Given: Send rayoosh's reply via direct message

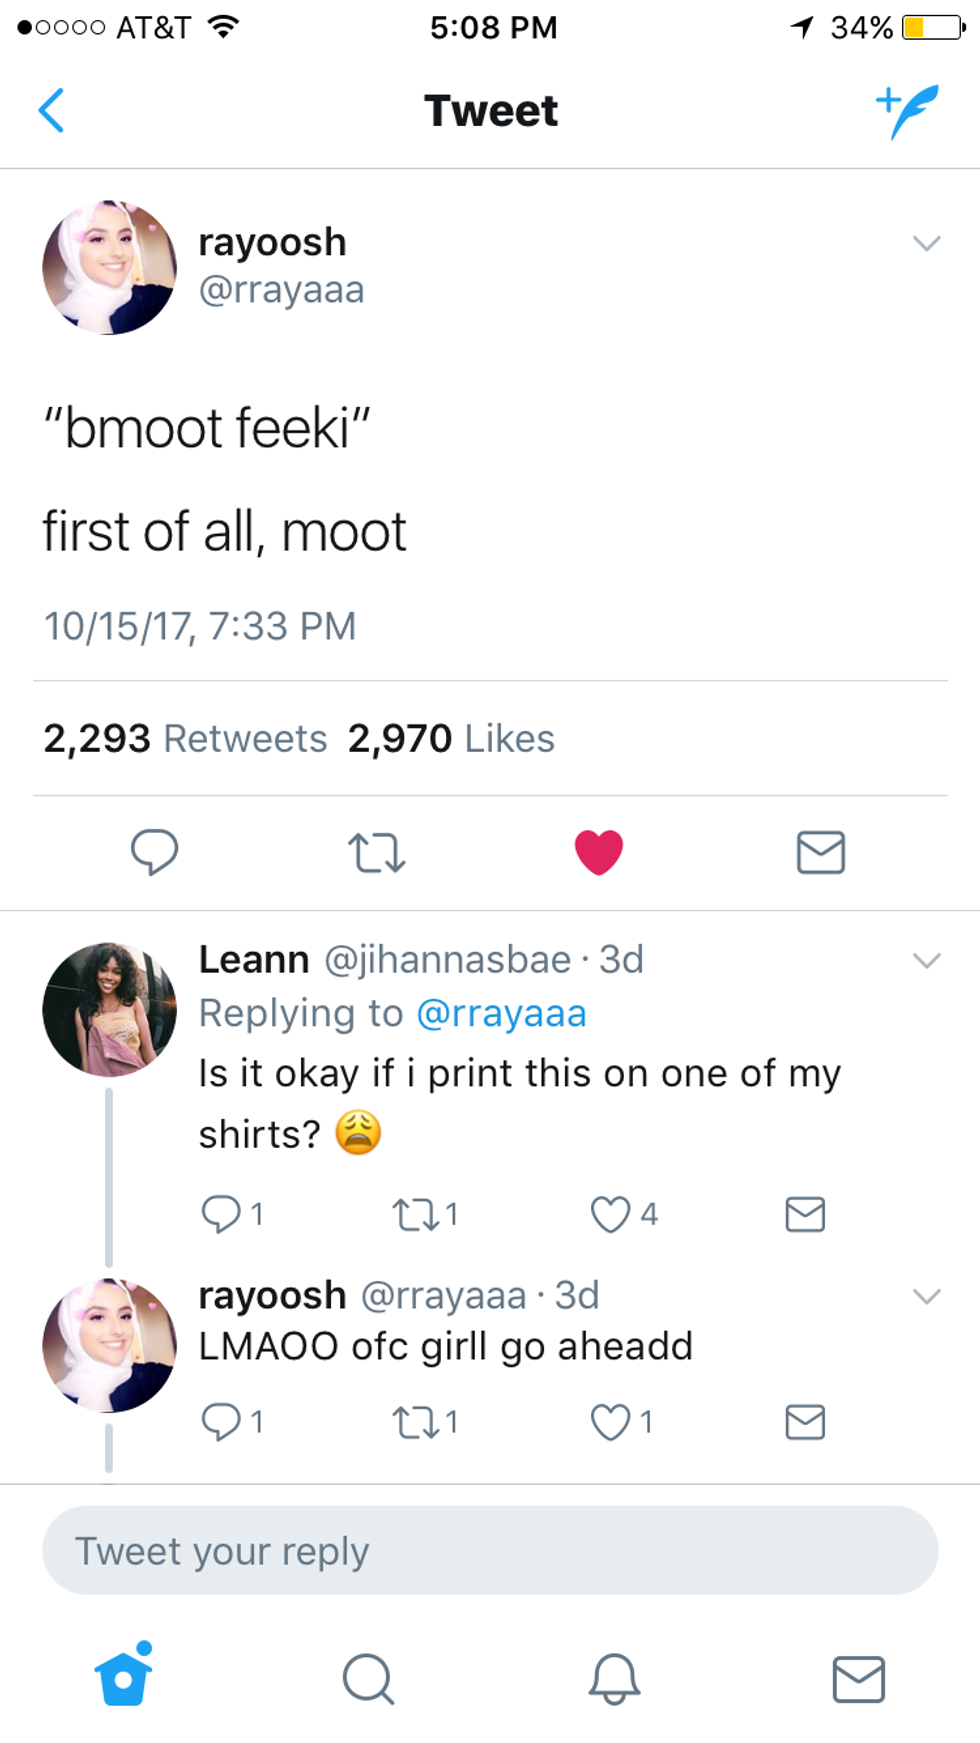Looking at the screenshot, I should tap(805, 1421).
